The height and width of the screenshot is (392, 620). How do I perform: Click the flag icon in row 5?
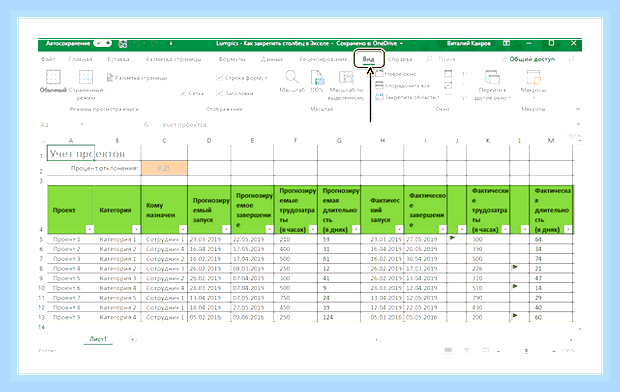pos(452,238)
